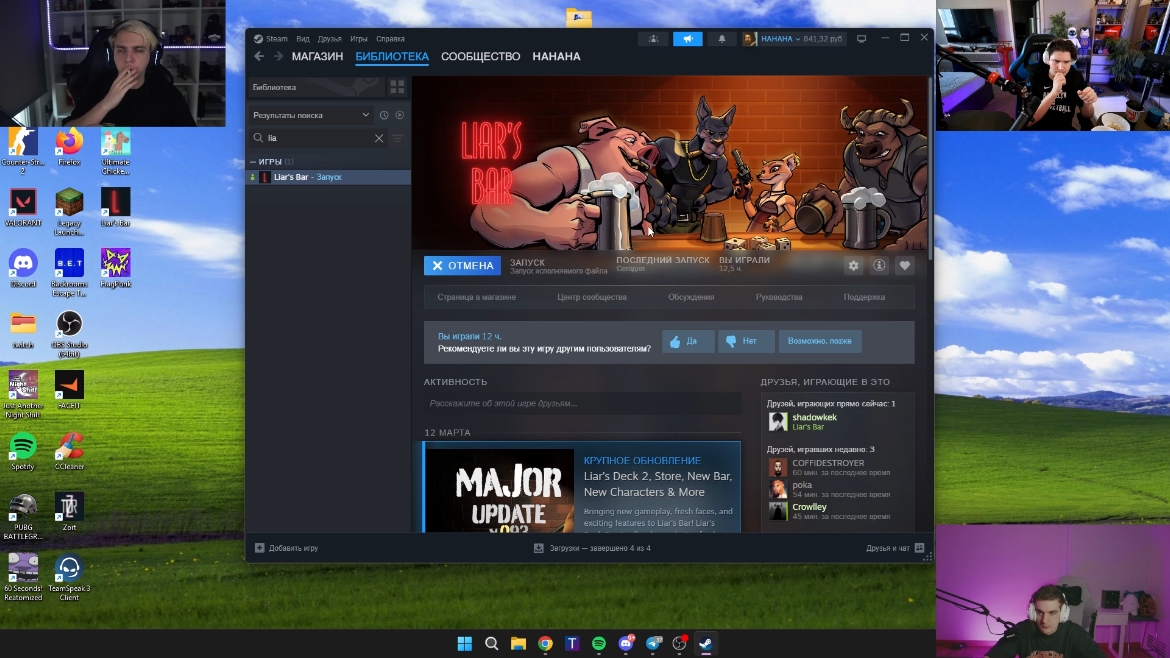Open the Игры menu

[x=359, y=39]
